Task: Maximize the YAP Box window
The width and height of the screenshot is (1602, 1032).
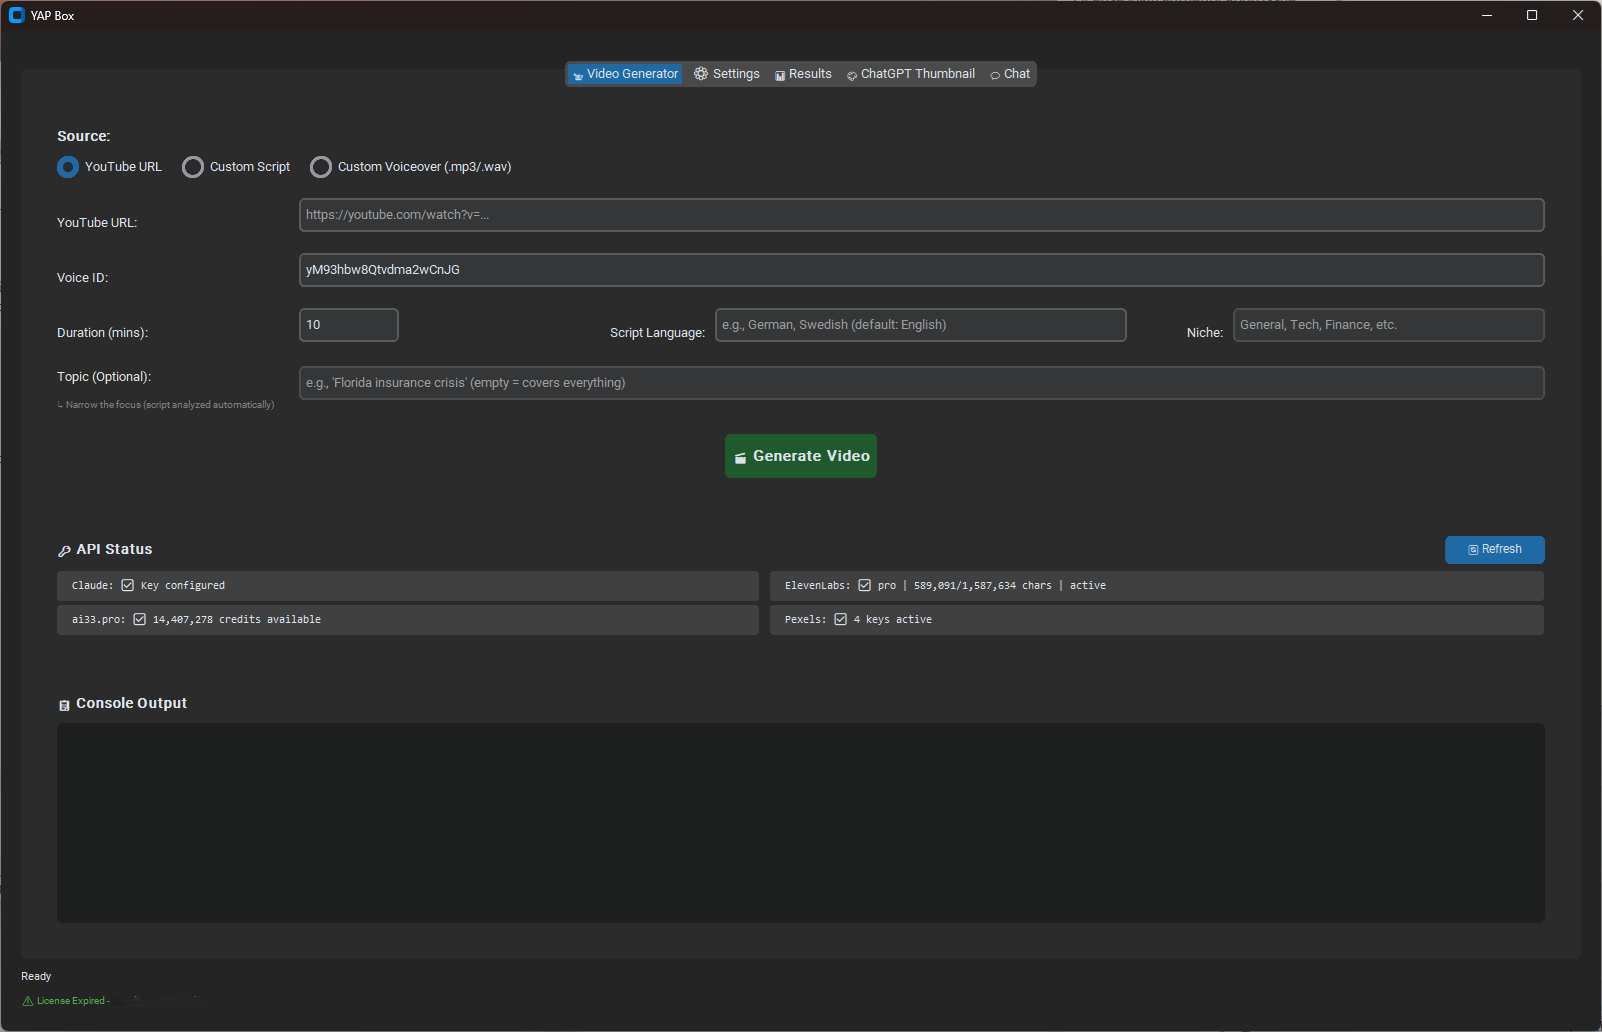Action: tap(1532, 15)
